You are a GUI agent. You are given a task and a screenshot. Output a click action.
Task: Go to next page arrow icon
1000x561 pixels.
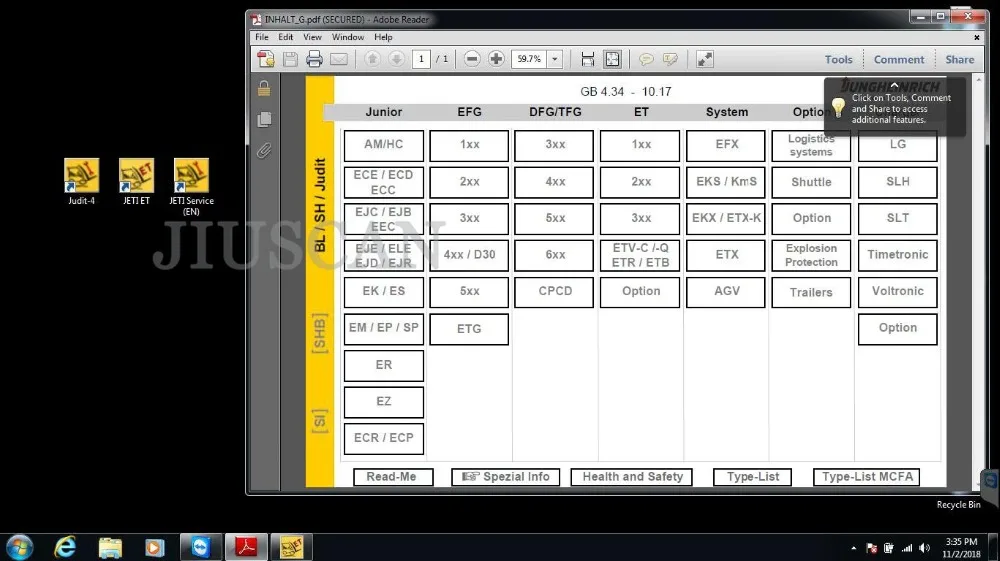(x=396, y=59)
